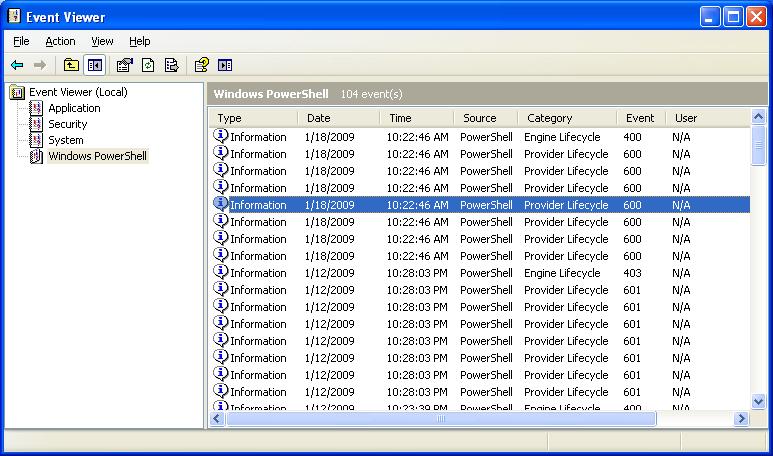Click info icon of Engine Lifecycle 403 row
This screenshot has width=773, height=456.
pyautogui.click(x=220, y=272)
